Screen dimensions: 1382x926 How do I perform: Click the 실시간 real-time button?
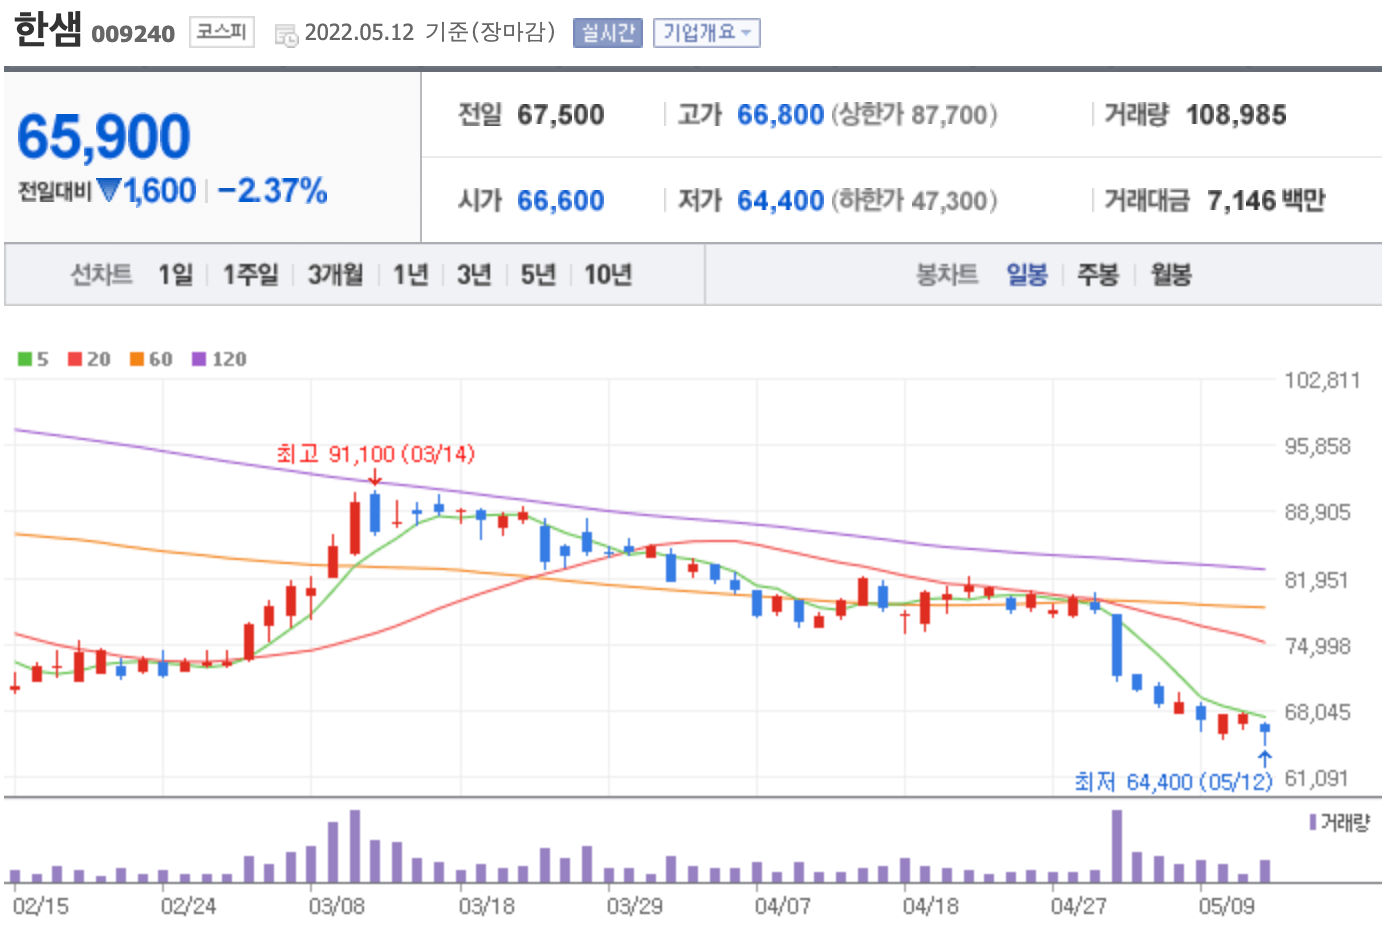607,33
